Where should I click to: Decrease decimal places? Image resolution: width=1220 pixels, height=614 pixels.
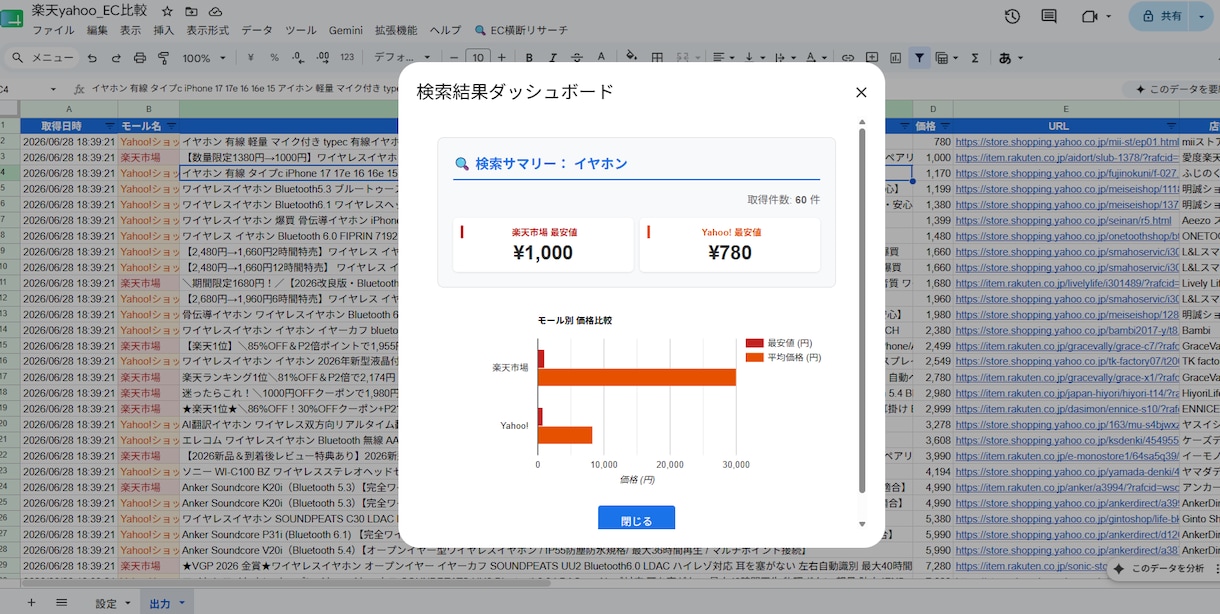click(x=298, y=58)
